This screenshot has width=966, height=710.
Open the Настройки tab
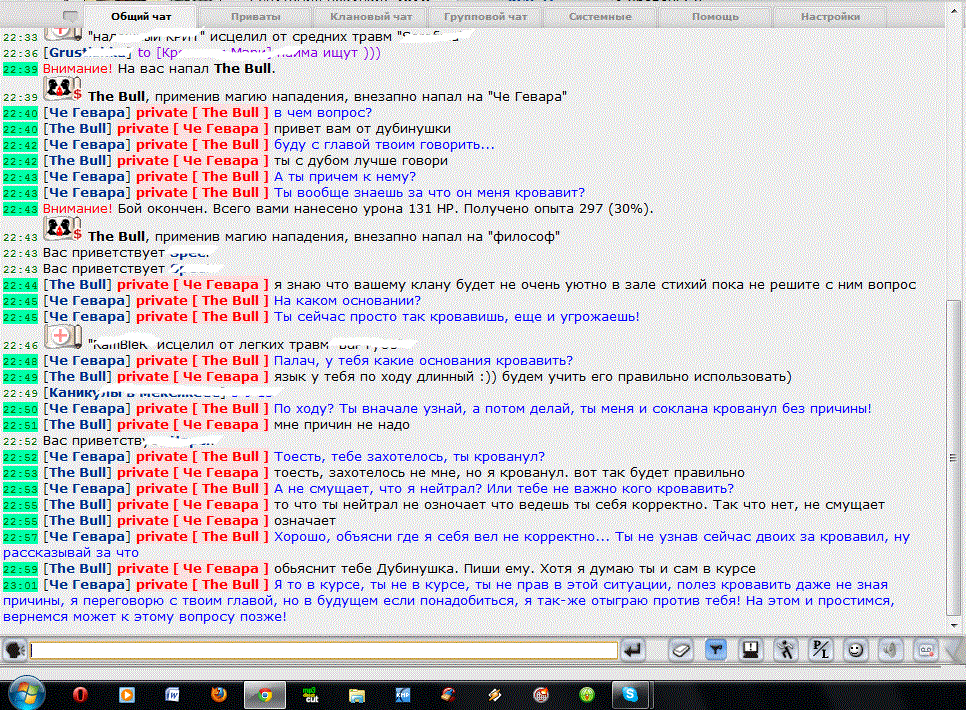click(x=830, y=17)
